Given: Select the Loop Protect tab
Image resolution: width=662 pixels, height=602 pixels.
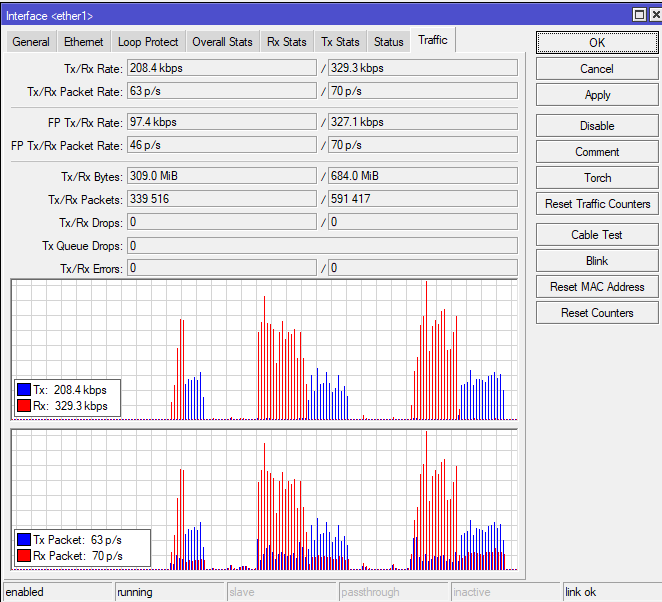Looking at the screenshot, I should pyautogui.click(x=148, y=42).
